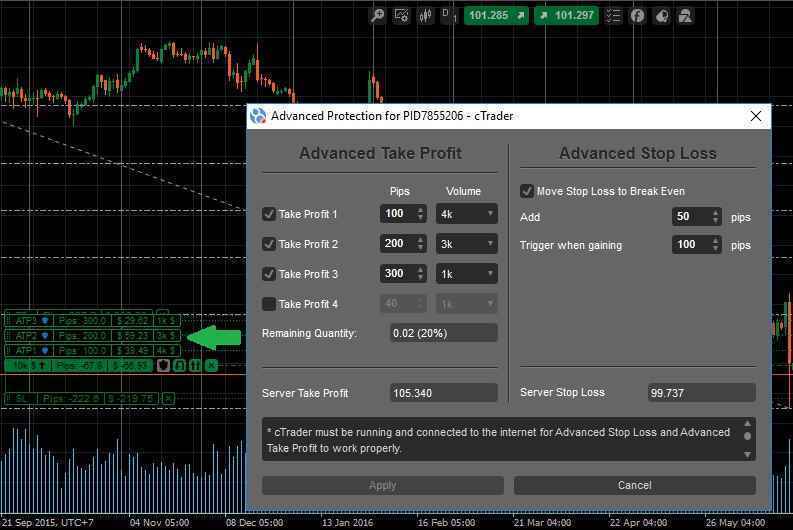Screen dimensions: 793x530
Task: Click the shield protection icon on position line
Action: 163,366
